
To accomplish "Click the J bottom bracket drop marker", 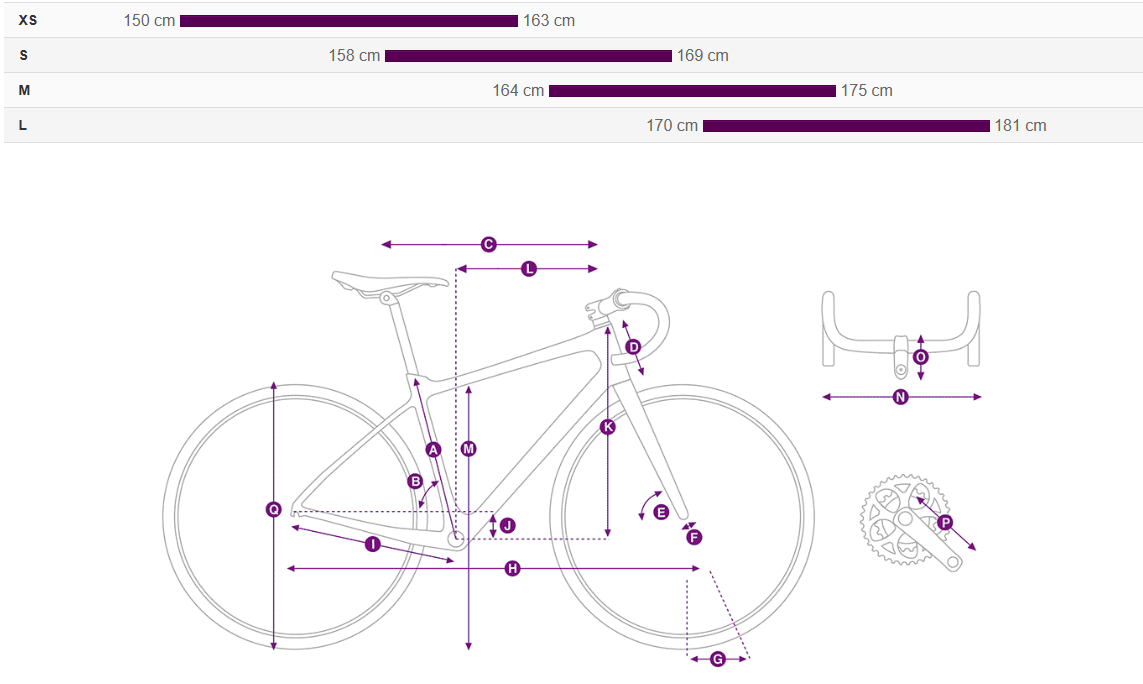I will [508, 526].
